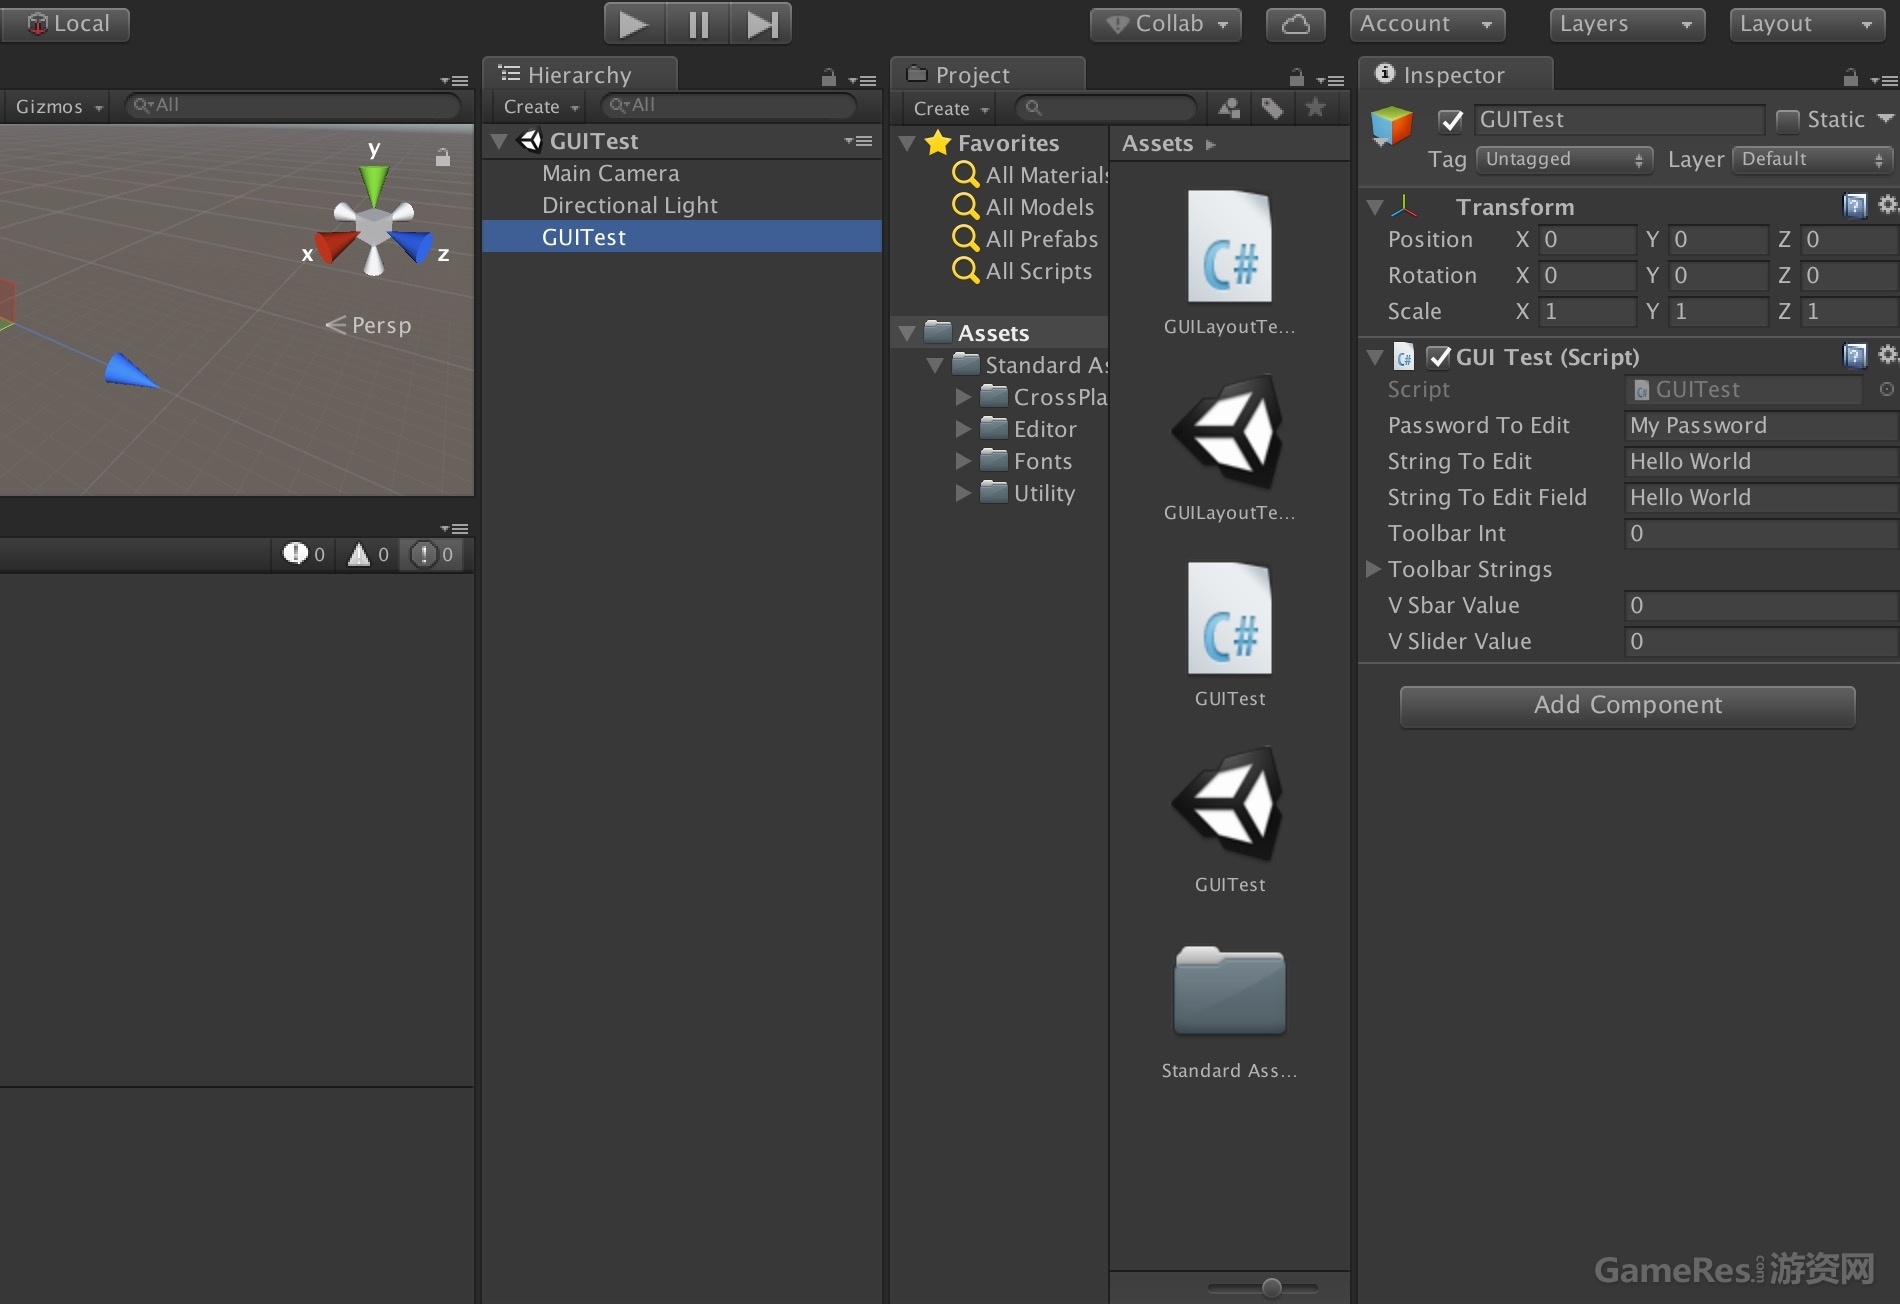Open the Layout dropdown
This screenshot has width=1900, height=1304.
pos(1806,24)
